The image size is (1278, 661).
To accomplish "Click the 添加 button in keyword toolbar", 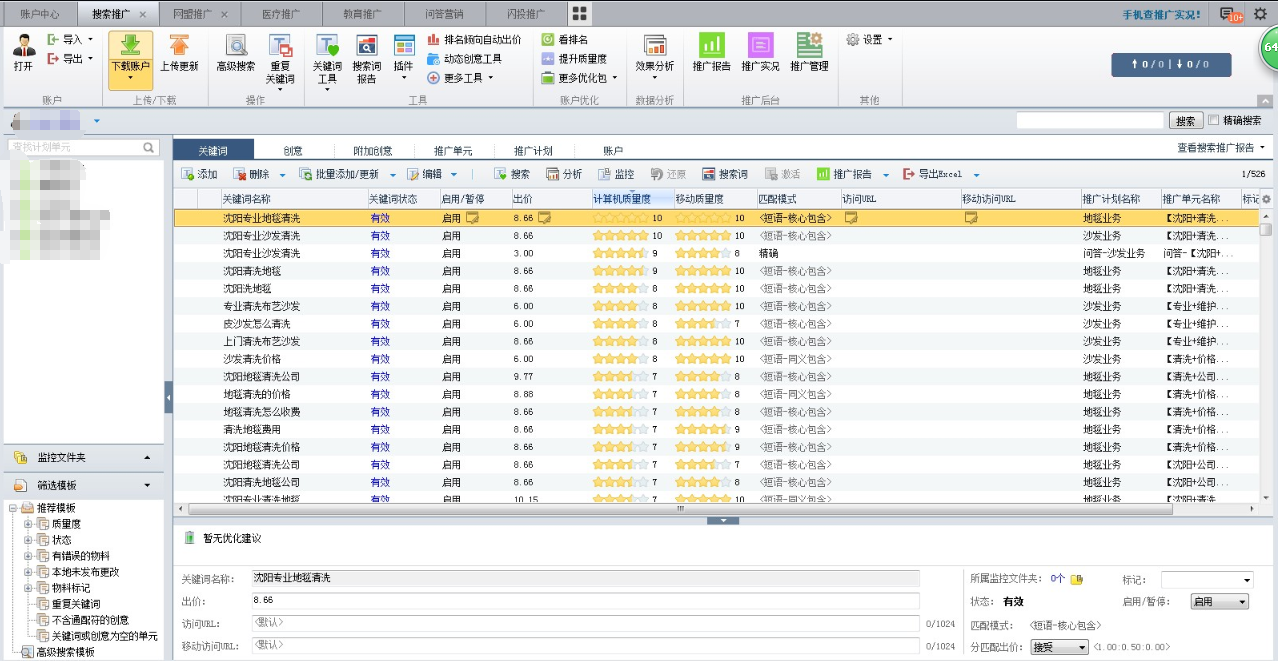I will tap(199, 174).
